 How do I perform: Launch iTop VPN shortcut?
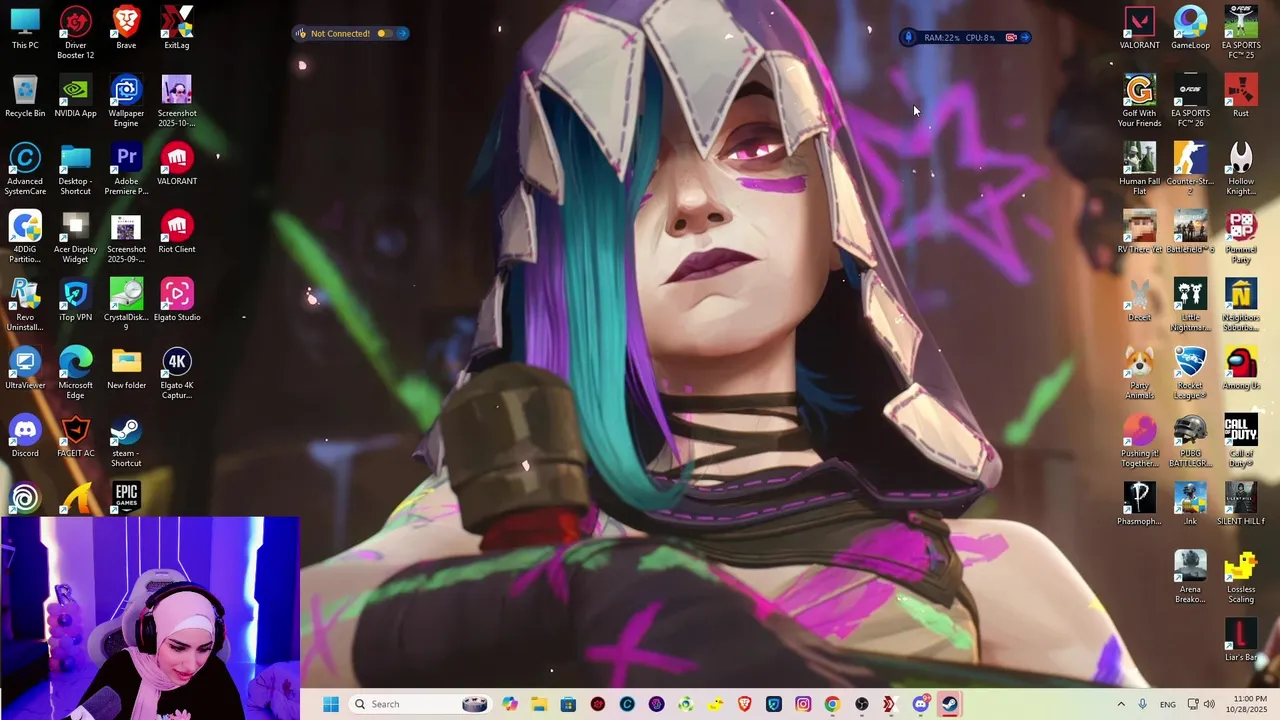(76, 300)
